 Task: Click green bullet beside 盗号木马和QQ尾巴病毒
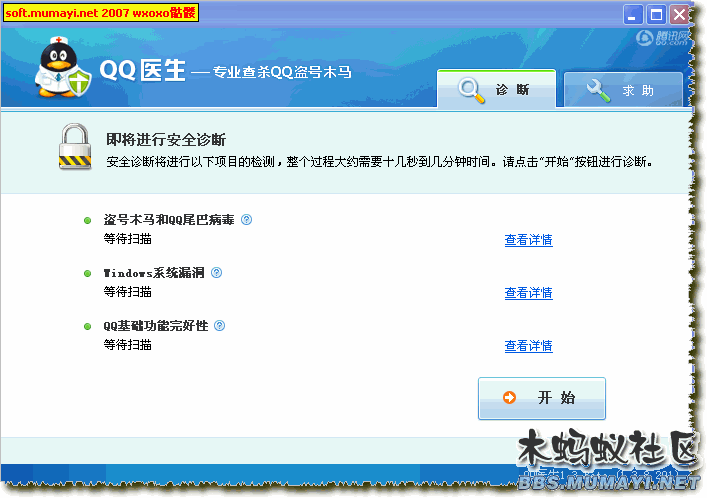[x=87, y=221]
